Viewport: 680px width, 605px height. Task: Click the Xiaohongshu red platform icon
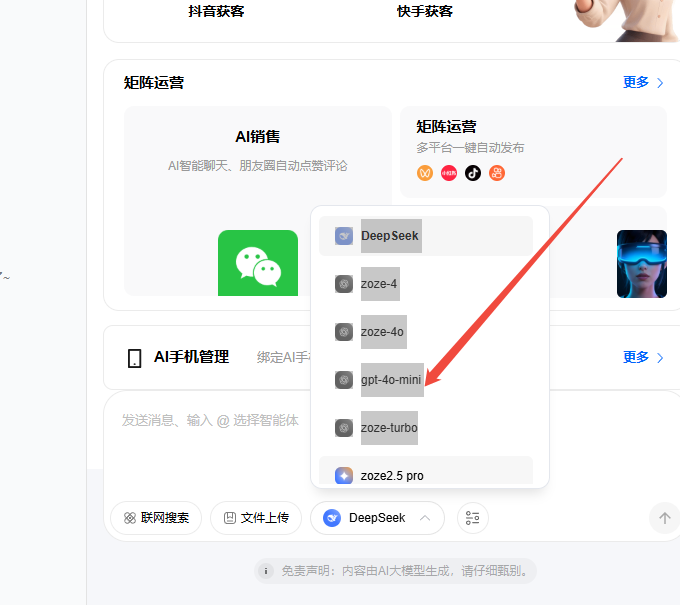point(449,173)
